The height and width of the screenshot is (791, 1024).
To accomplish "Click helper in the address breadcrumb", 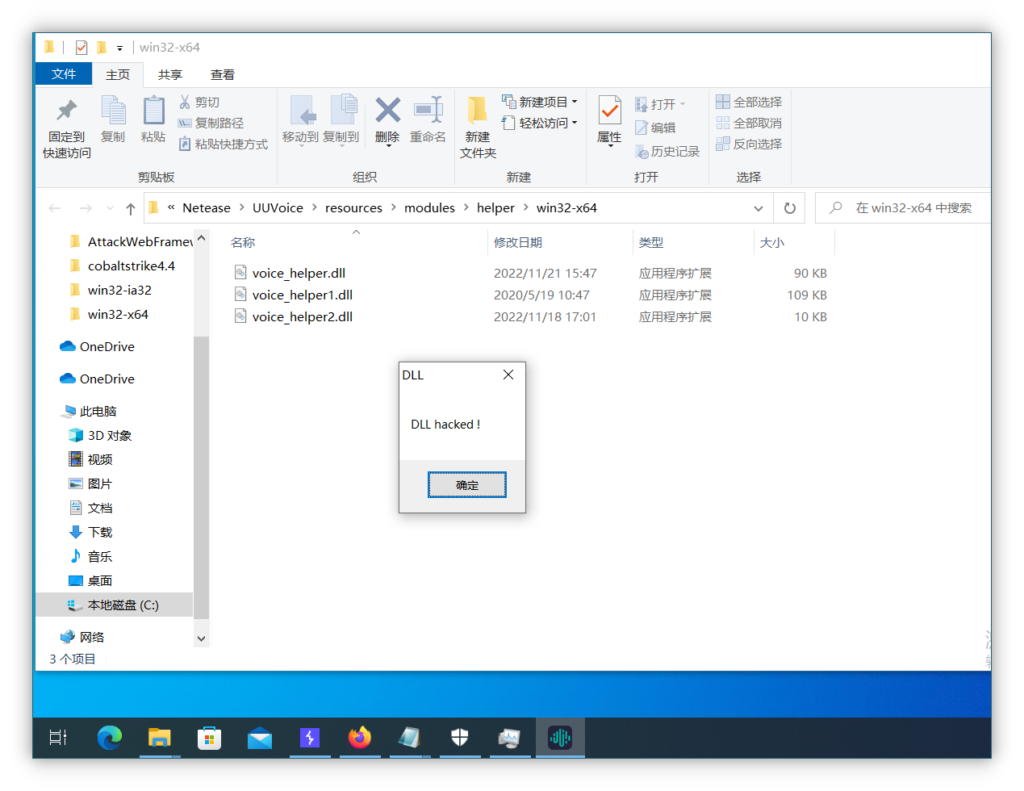I will click(495, 208).
